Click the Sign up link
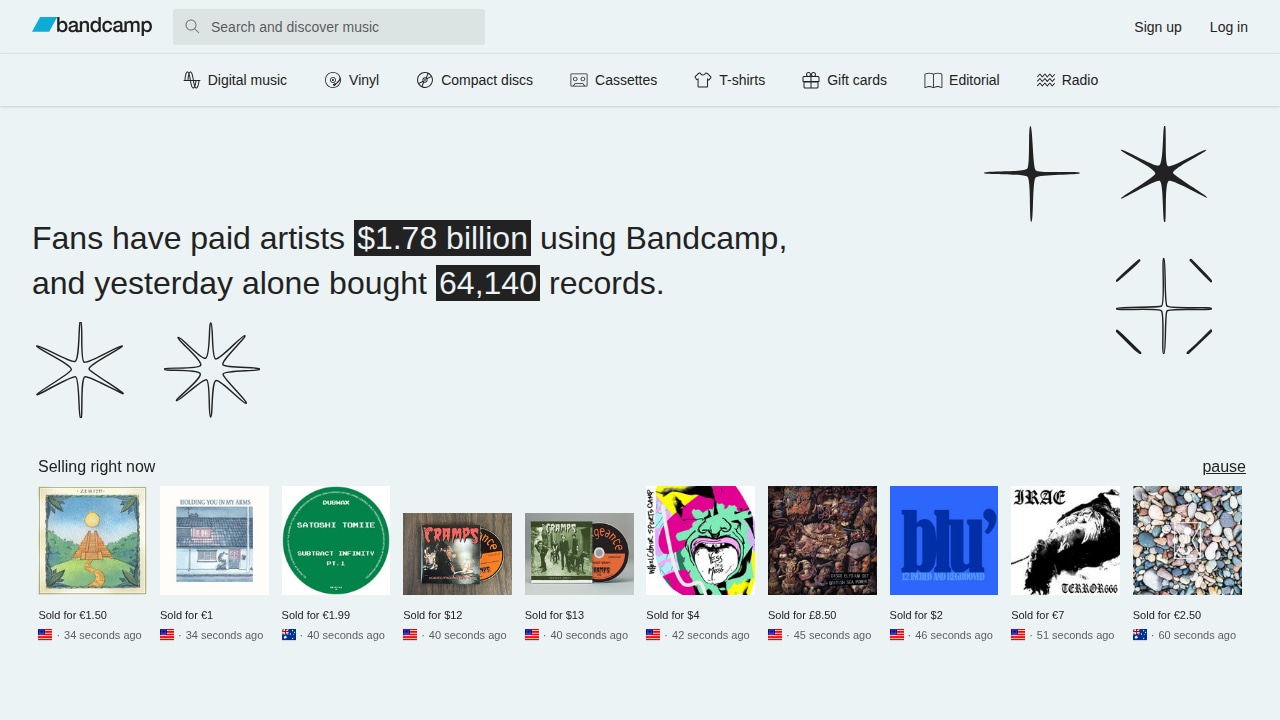This screenshot has width=1280, height=720. [1158, 27]
